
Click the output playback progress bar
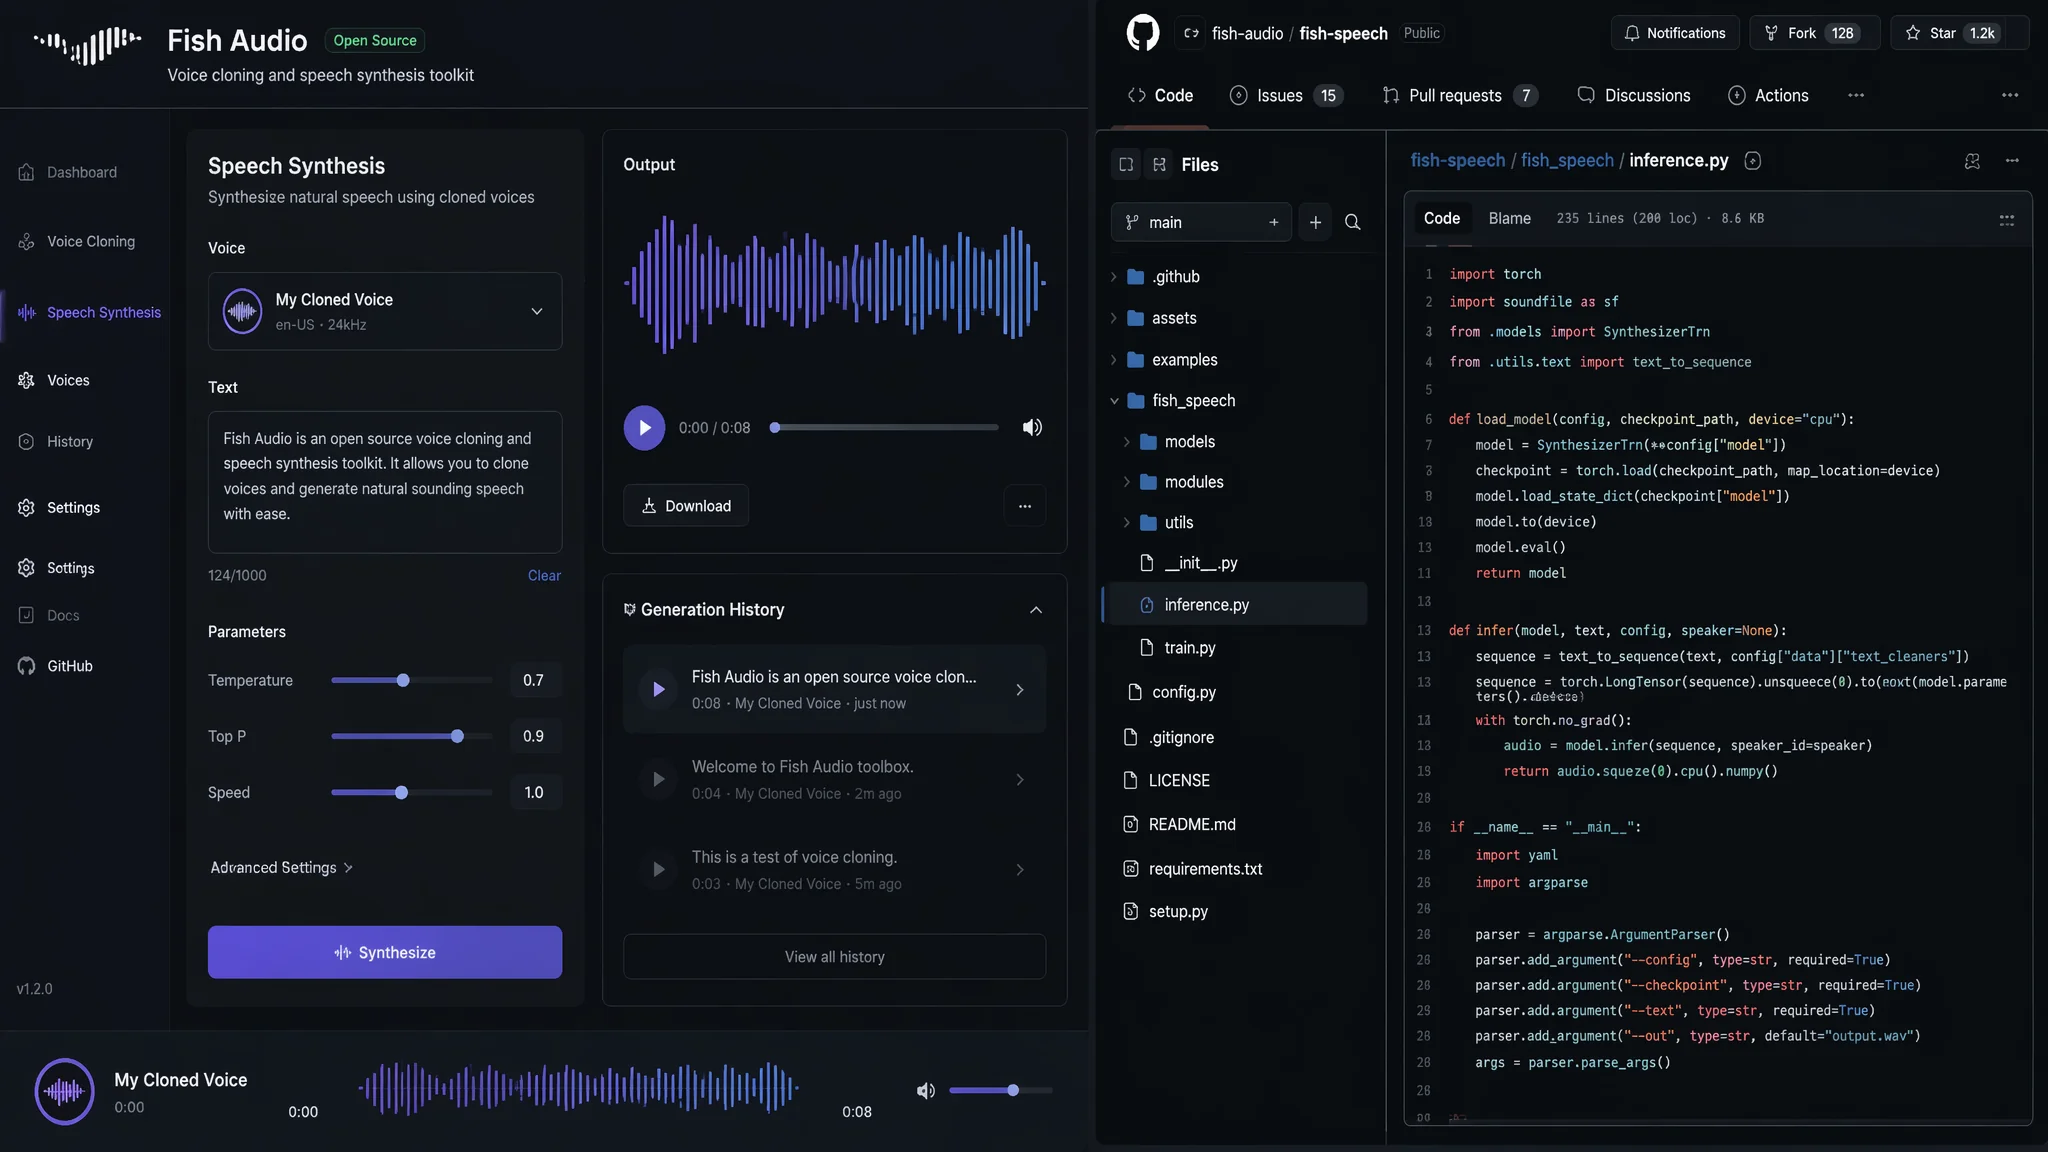[884, 427]
